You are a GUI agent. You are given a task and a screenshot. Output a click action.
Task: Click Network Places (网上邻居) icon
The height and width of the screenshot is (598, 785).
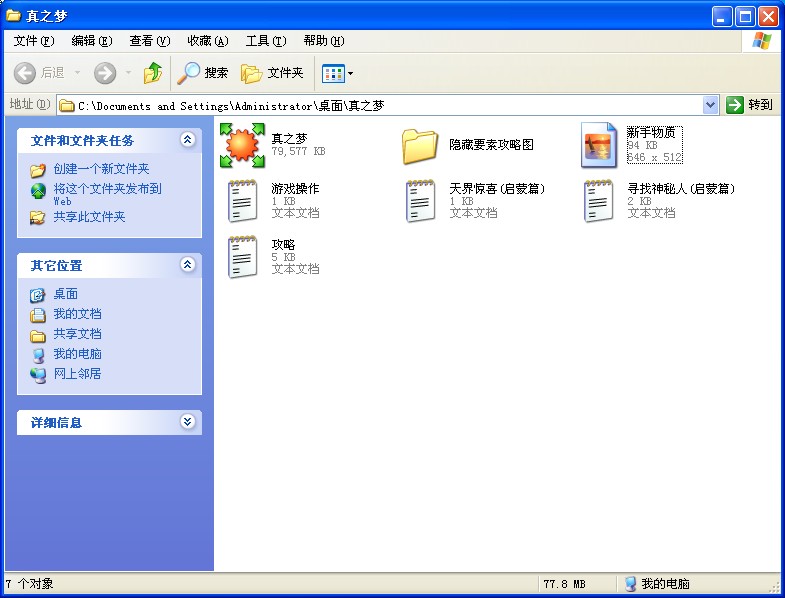point(38,375)
